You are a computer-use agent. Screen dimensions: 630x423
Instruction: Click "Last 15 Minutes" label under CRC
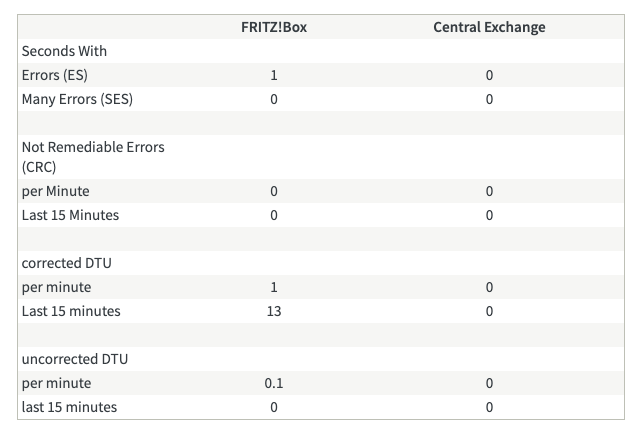tap(71, 215)
